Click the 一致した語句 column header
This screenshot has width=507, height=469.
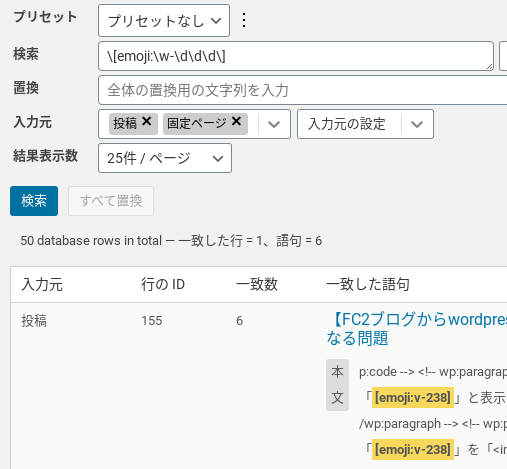point(368,285)
